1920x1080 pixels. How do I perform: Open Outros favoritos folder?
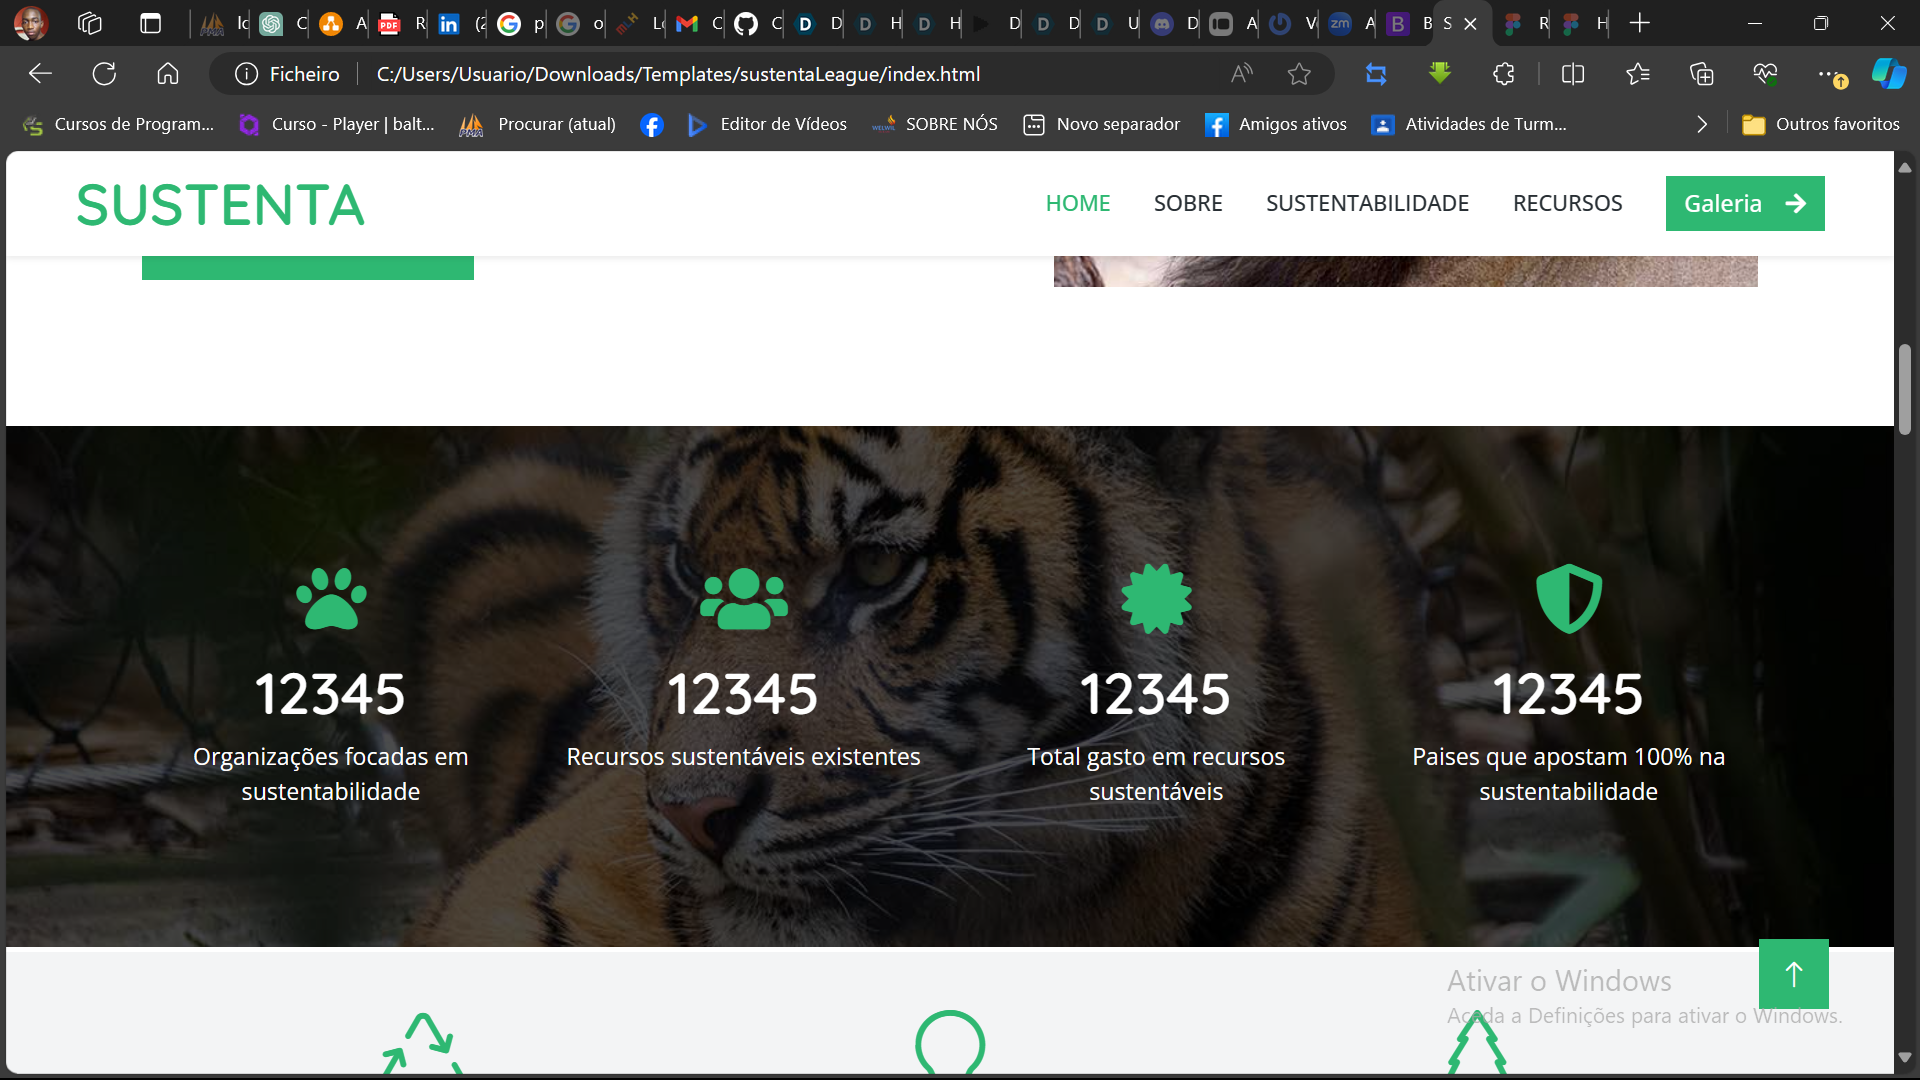point(1820,124)
